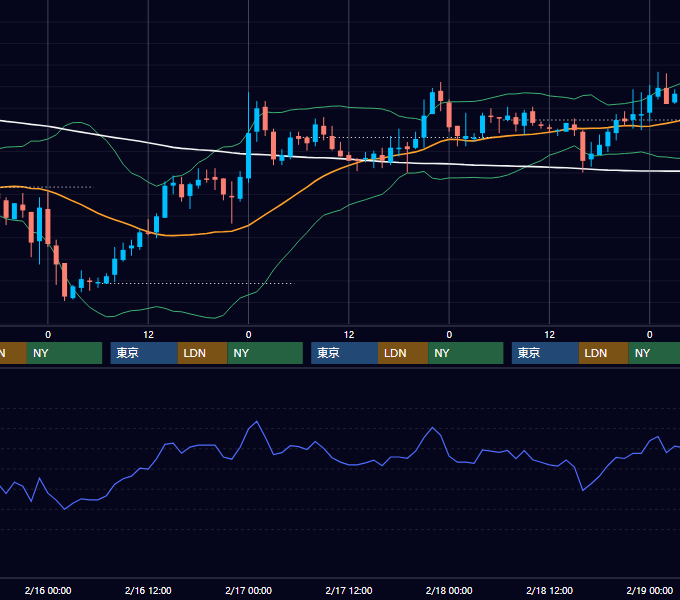Click the NY session block spanning 2/19 00:00
This screenshot has height=600, width=680.
(654, 353)
